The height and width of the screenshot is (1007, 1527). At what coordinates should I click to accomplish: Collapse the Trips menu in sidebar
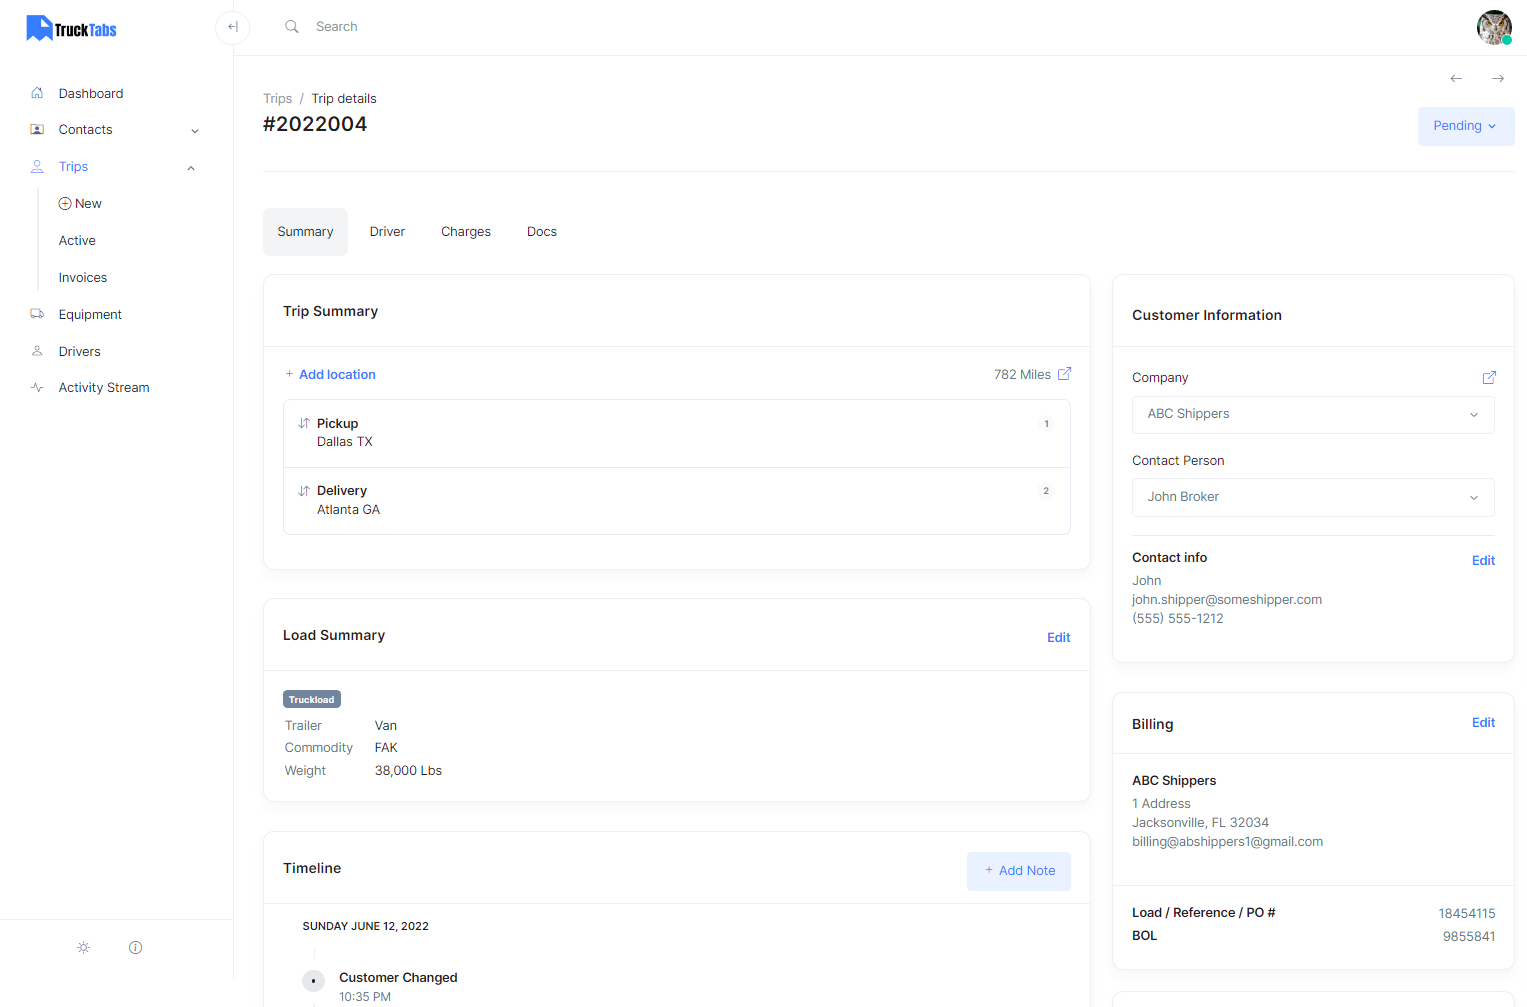click(191, 168)
